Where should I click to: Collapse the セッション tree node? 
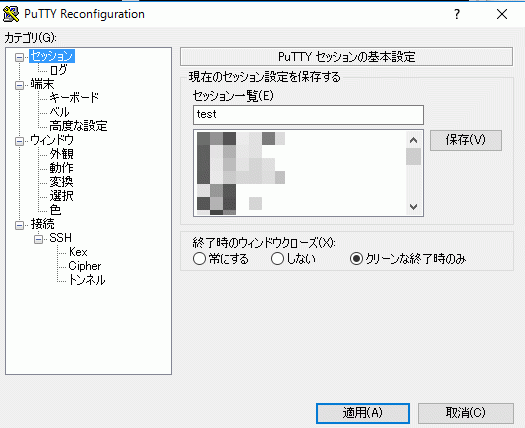tap(19, 57)
